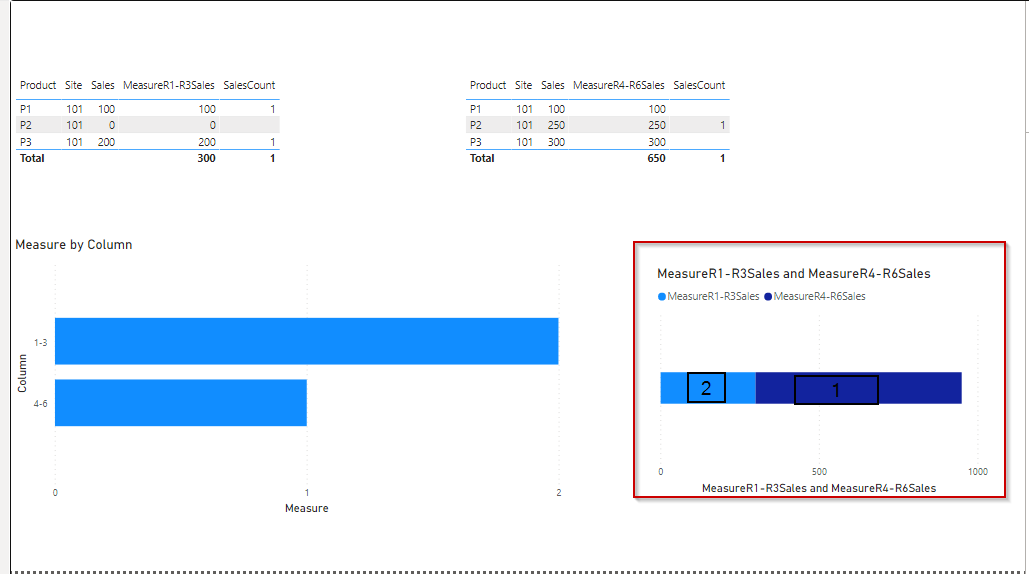
Task: Click Site header in right table
Action: pyautogui.click(x=524, y=85)
